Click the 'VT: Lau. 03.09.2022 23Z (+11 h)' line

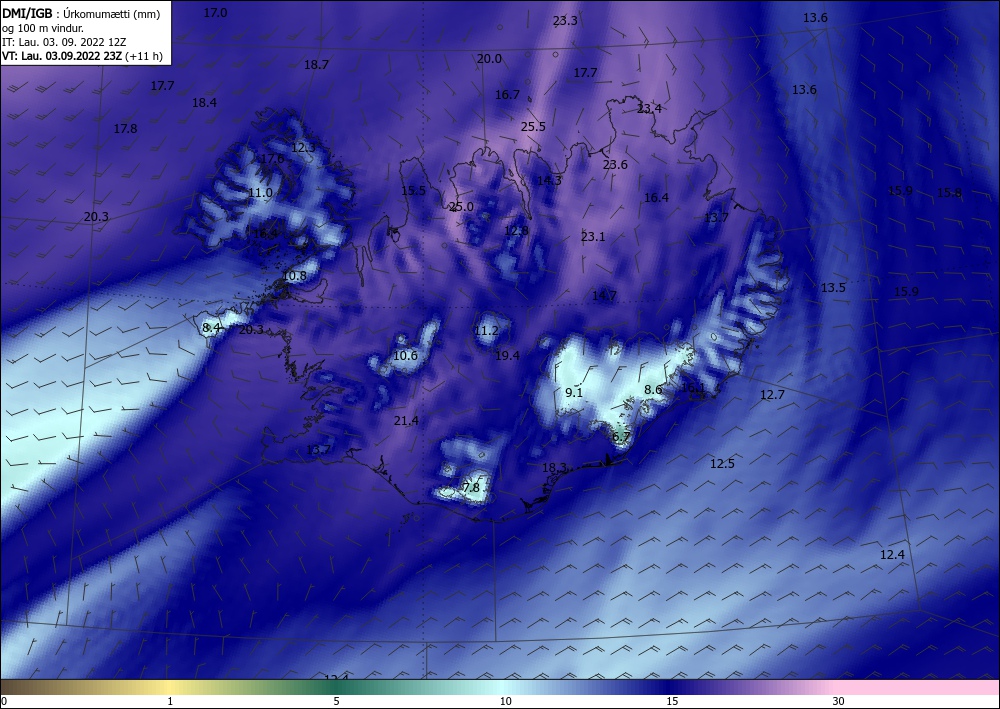click(82, 56)
